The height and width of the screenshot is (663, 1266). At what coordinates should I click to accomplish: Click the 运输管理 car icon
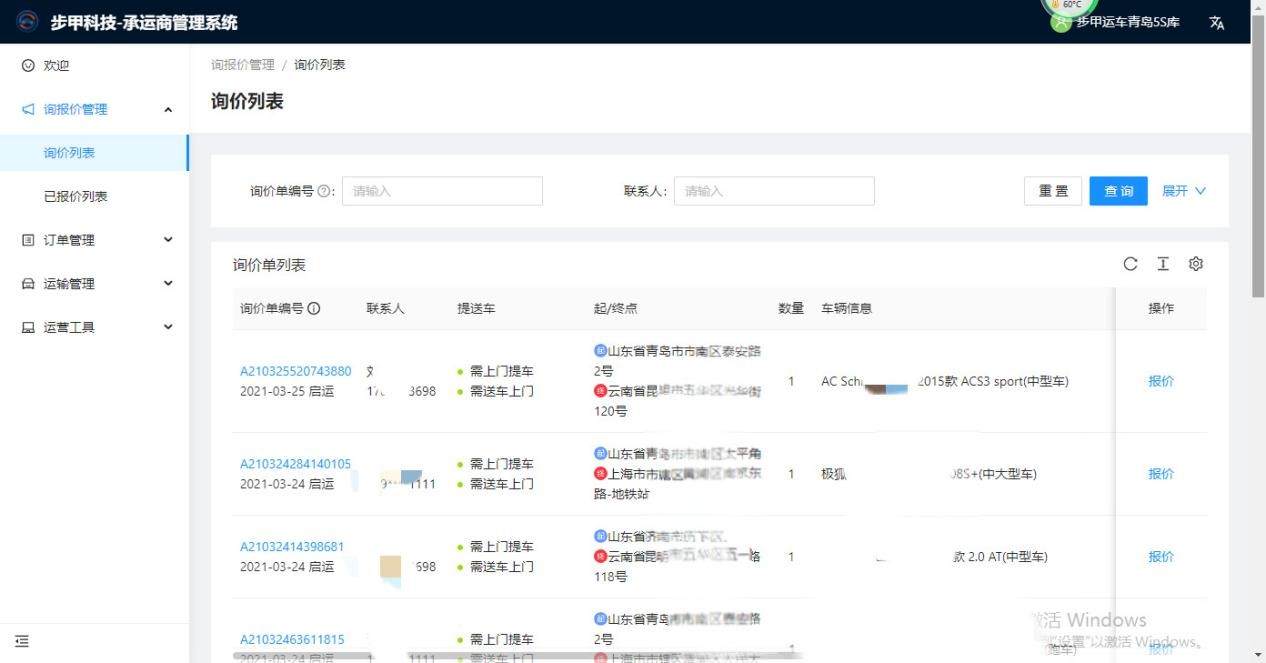click(28, 284)
